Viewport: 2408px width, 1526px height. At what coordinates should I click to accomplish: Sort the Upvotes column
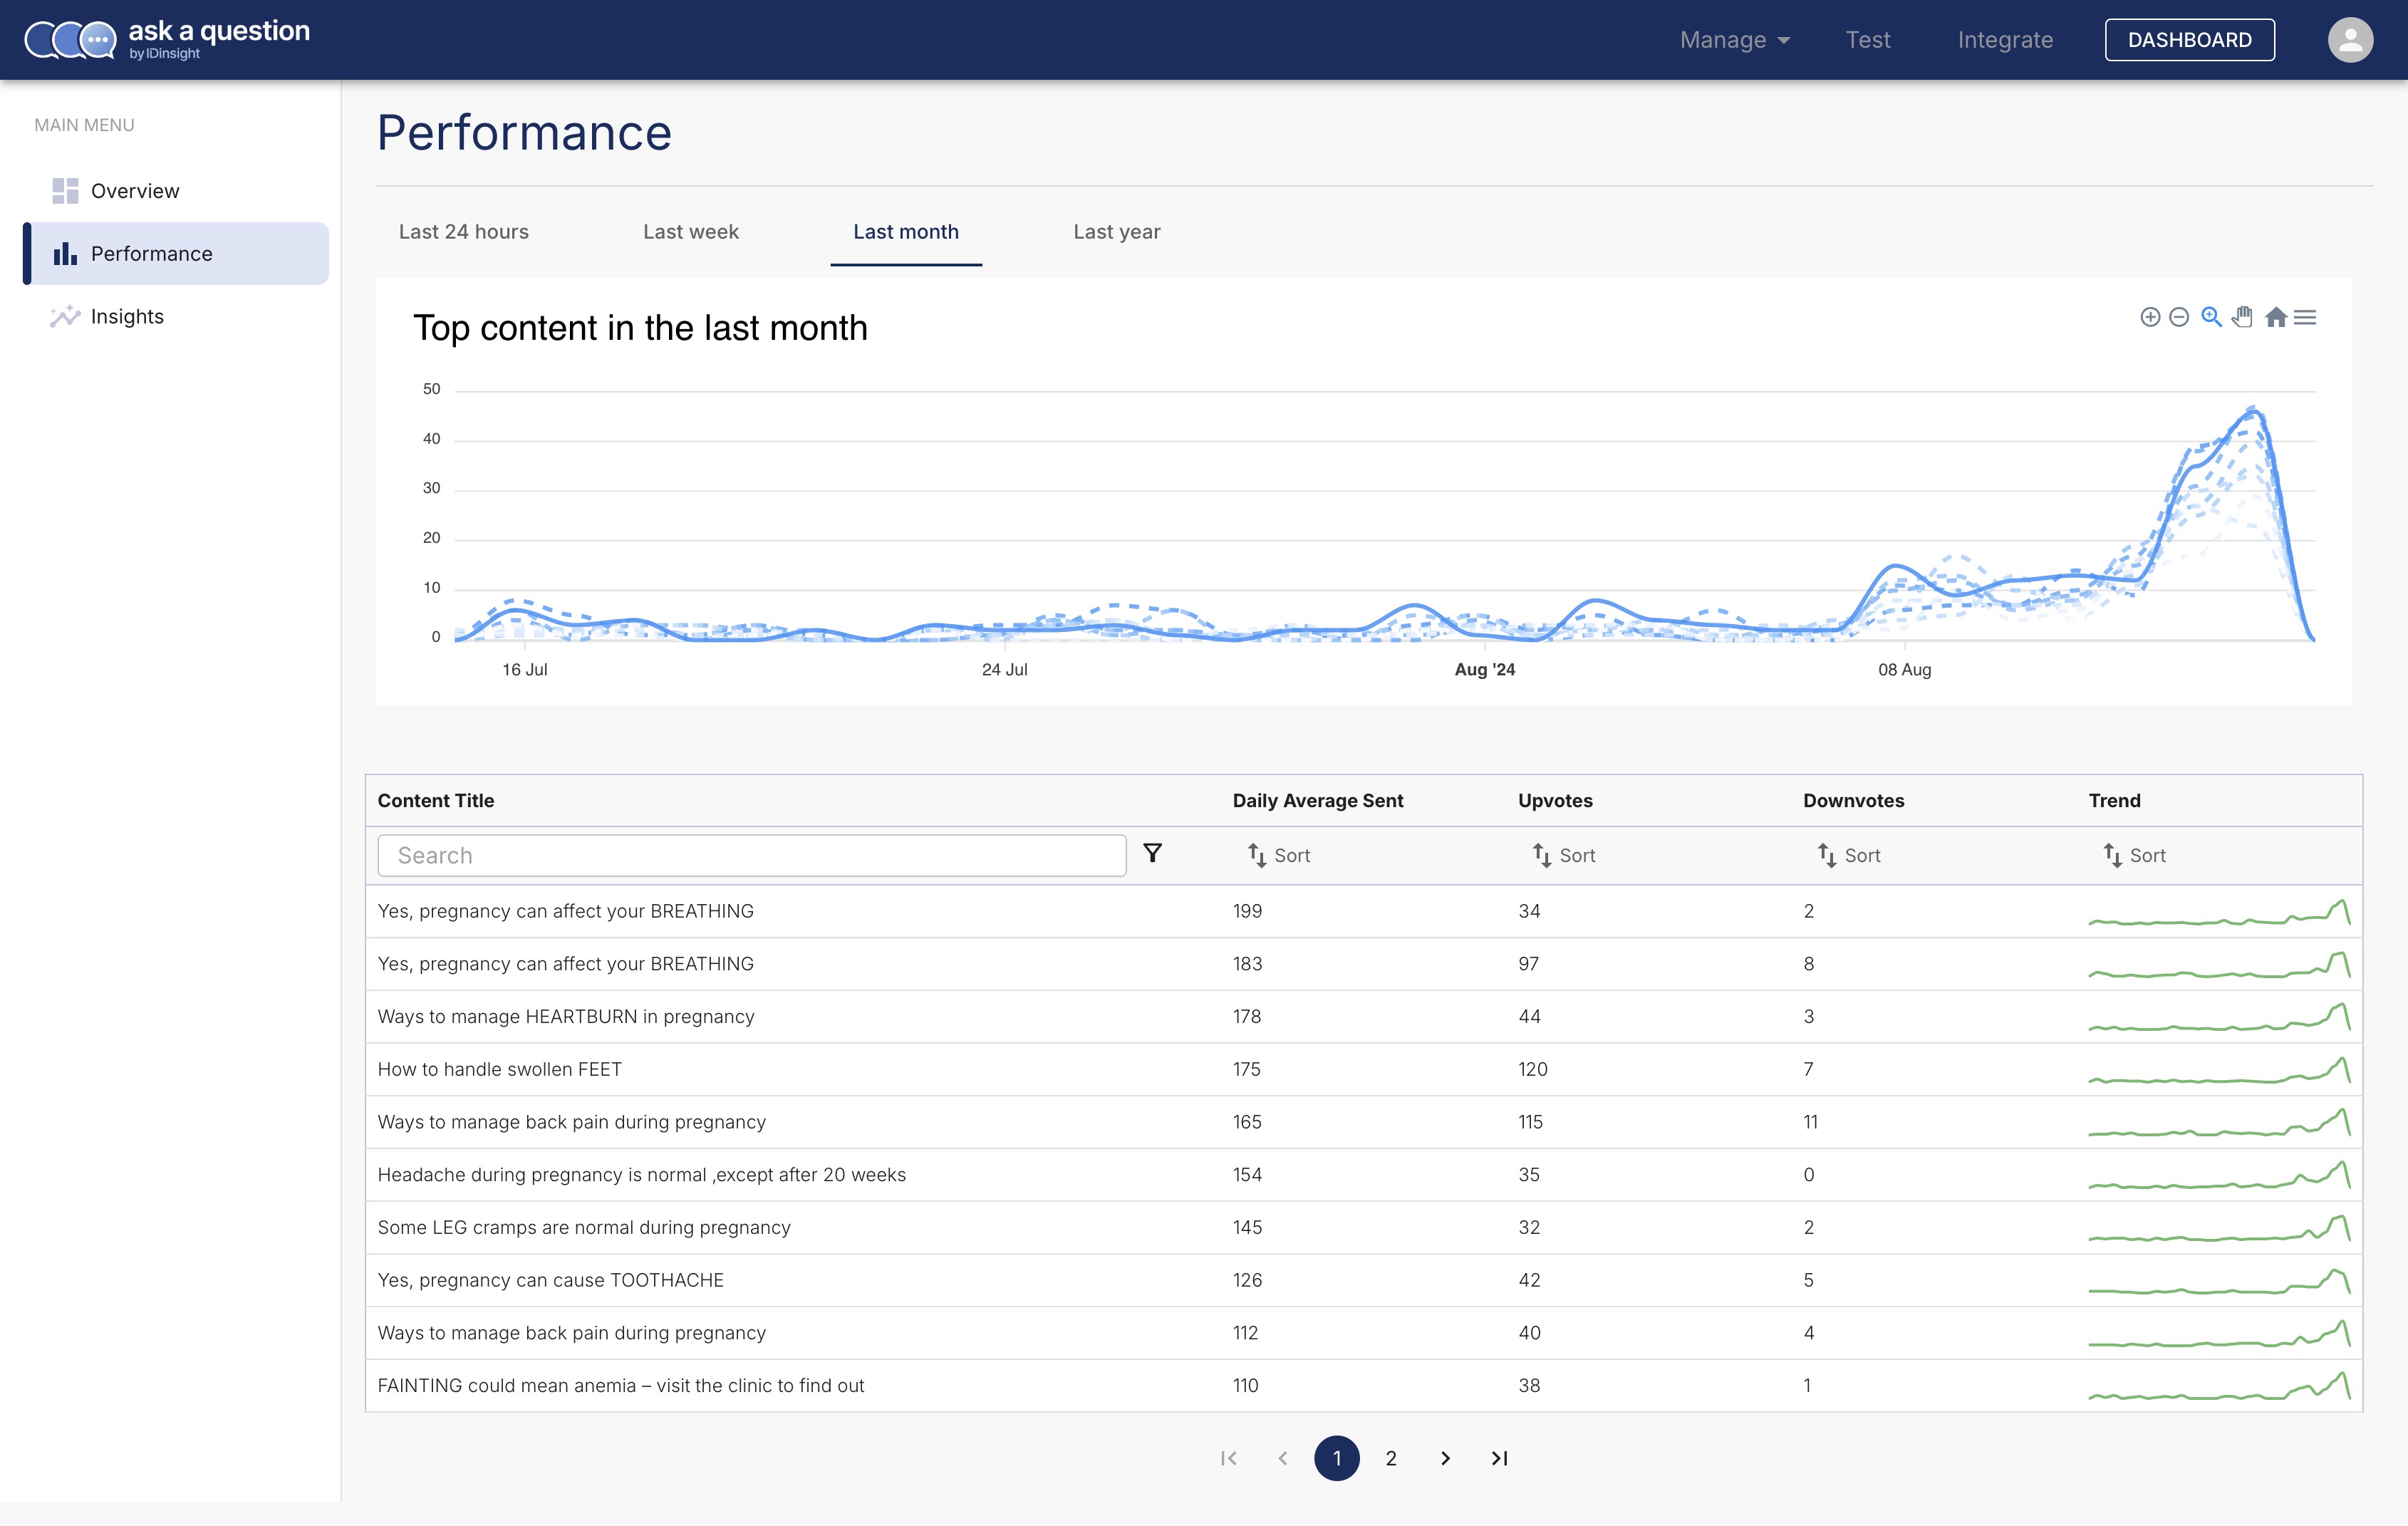pos(1563,855)
